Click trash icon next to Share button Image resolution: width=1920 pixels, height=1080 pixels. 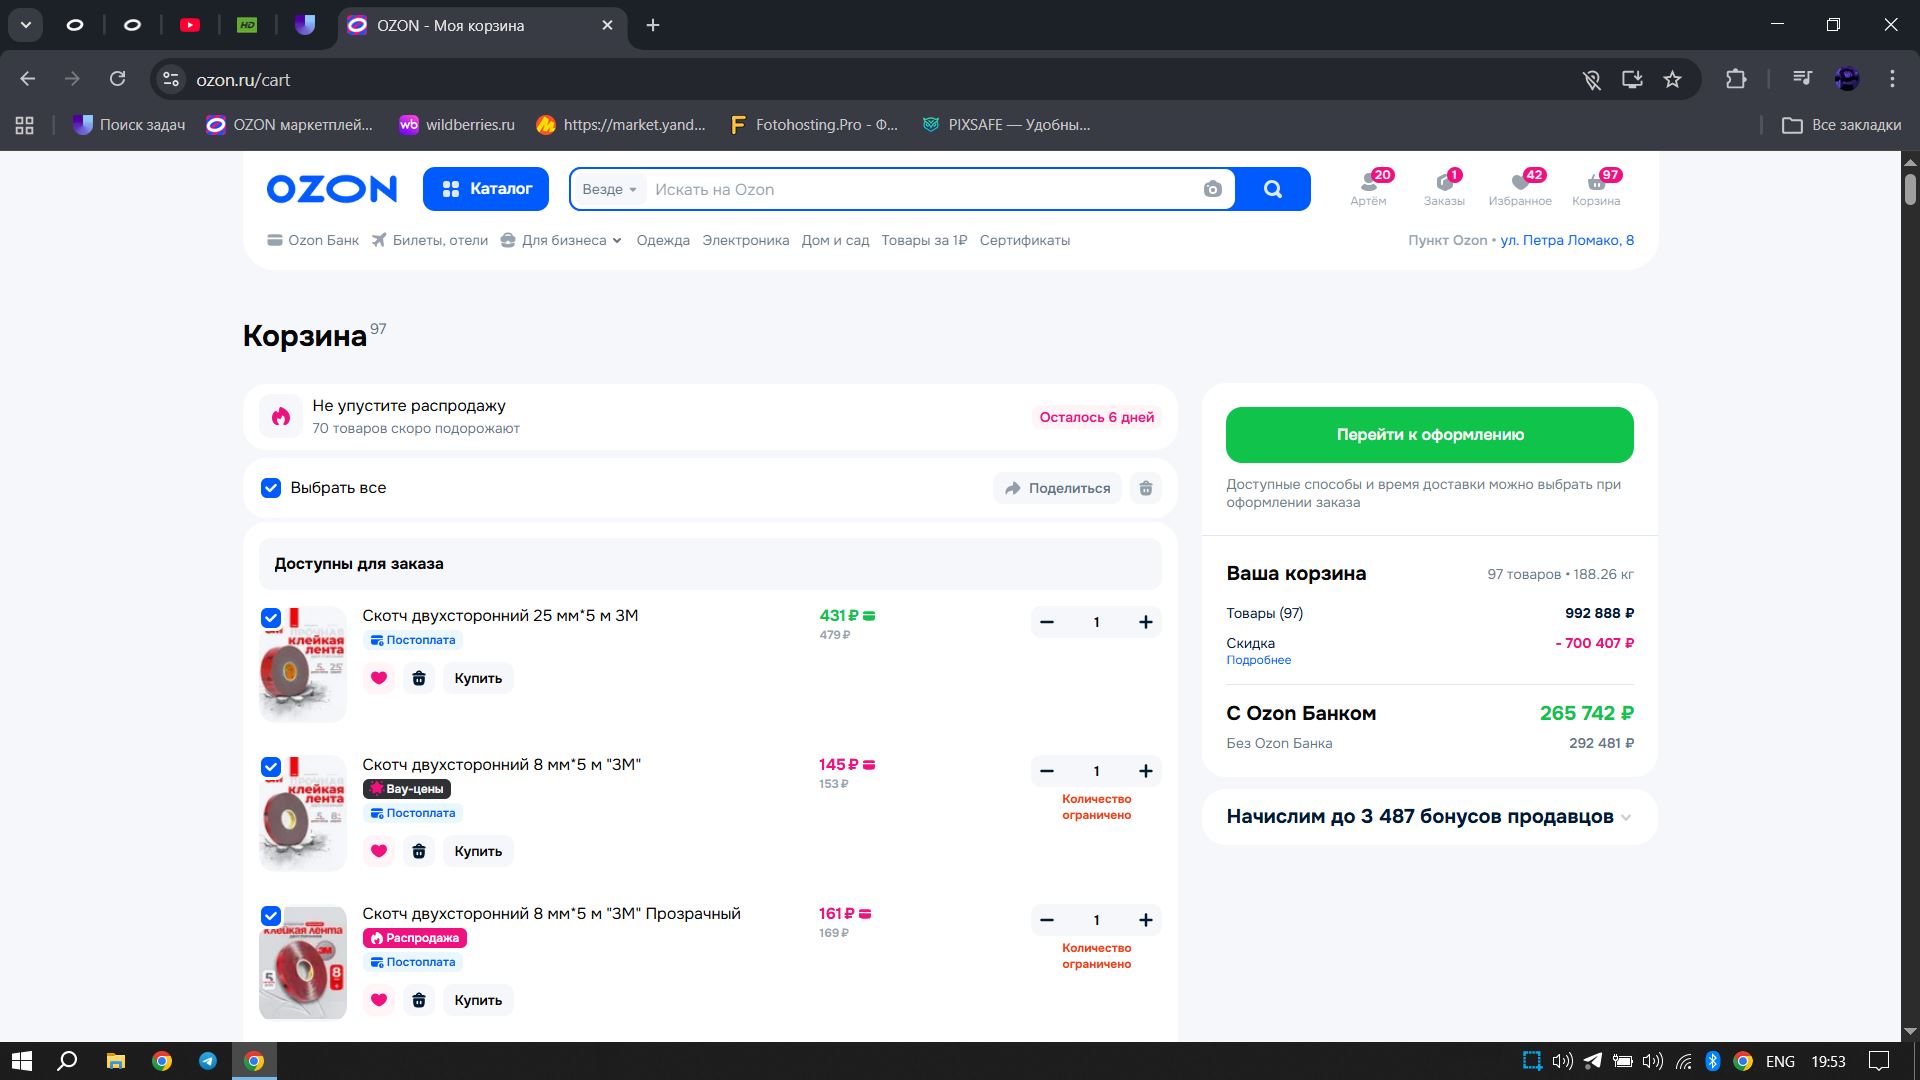(x=1146, y=488)
